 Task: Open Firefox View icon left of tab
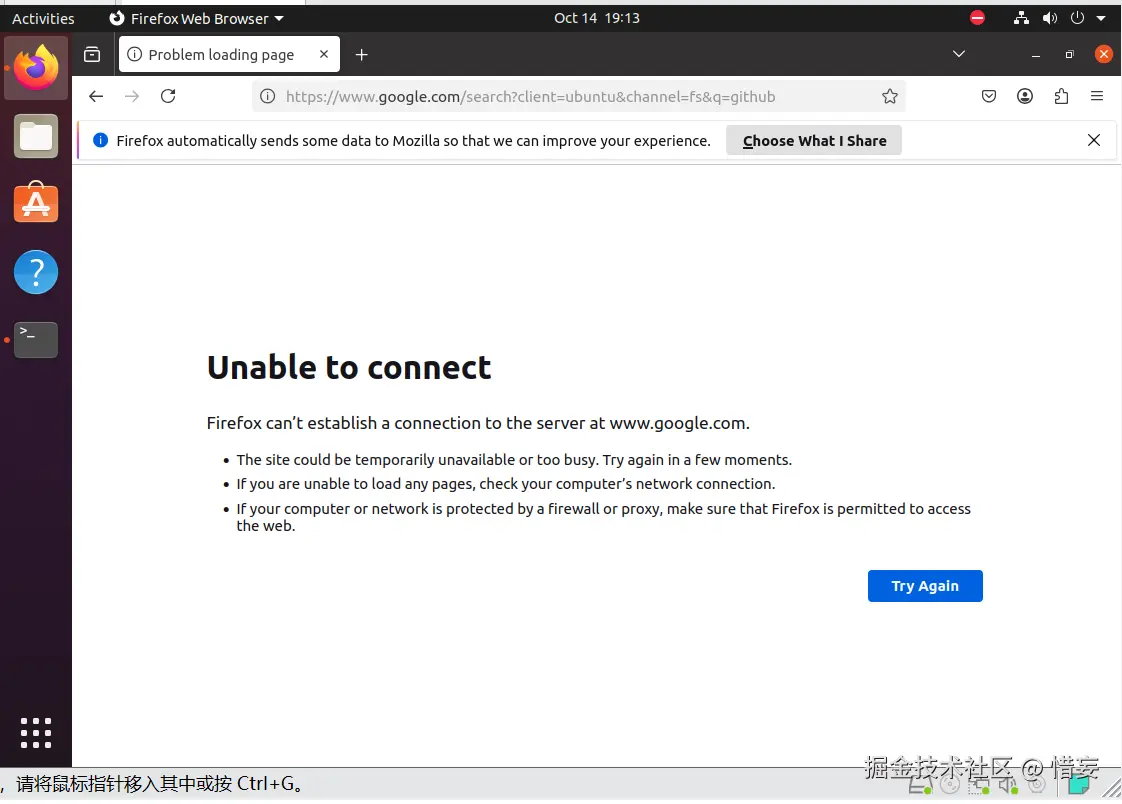(92, 54)
